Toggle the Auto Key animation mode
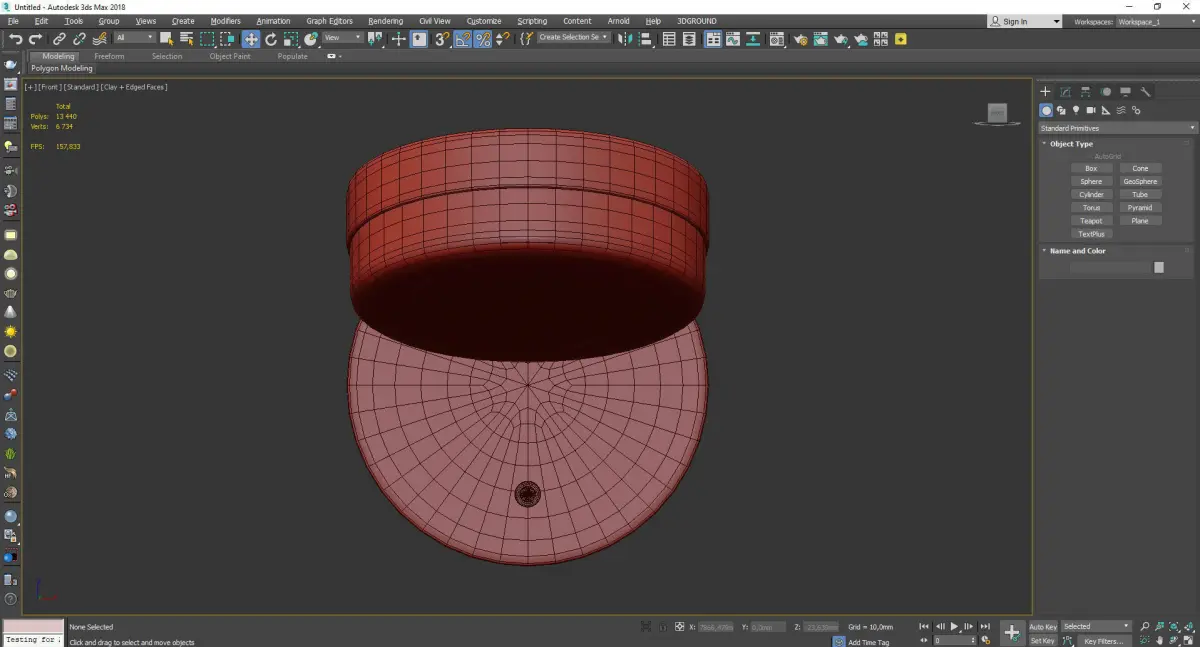This screenshot has width=1200, height=647. coord(1043,627)
